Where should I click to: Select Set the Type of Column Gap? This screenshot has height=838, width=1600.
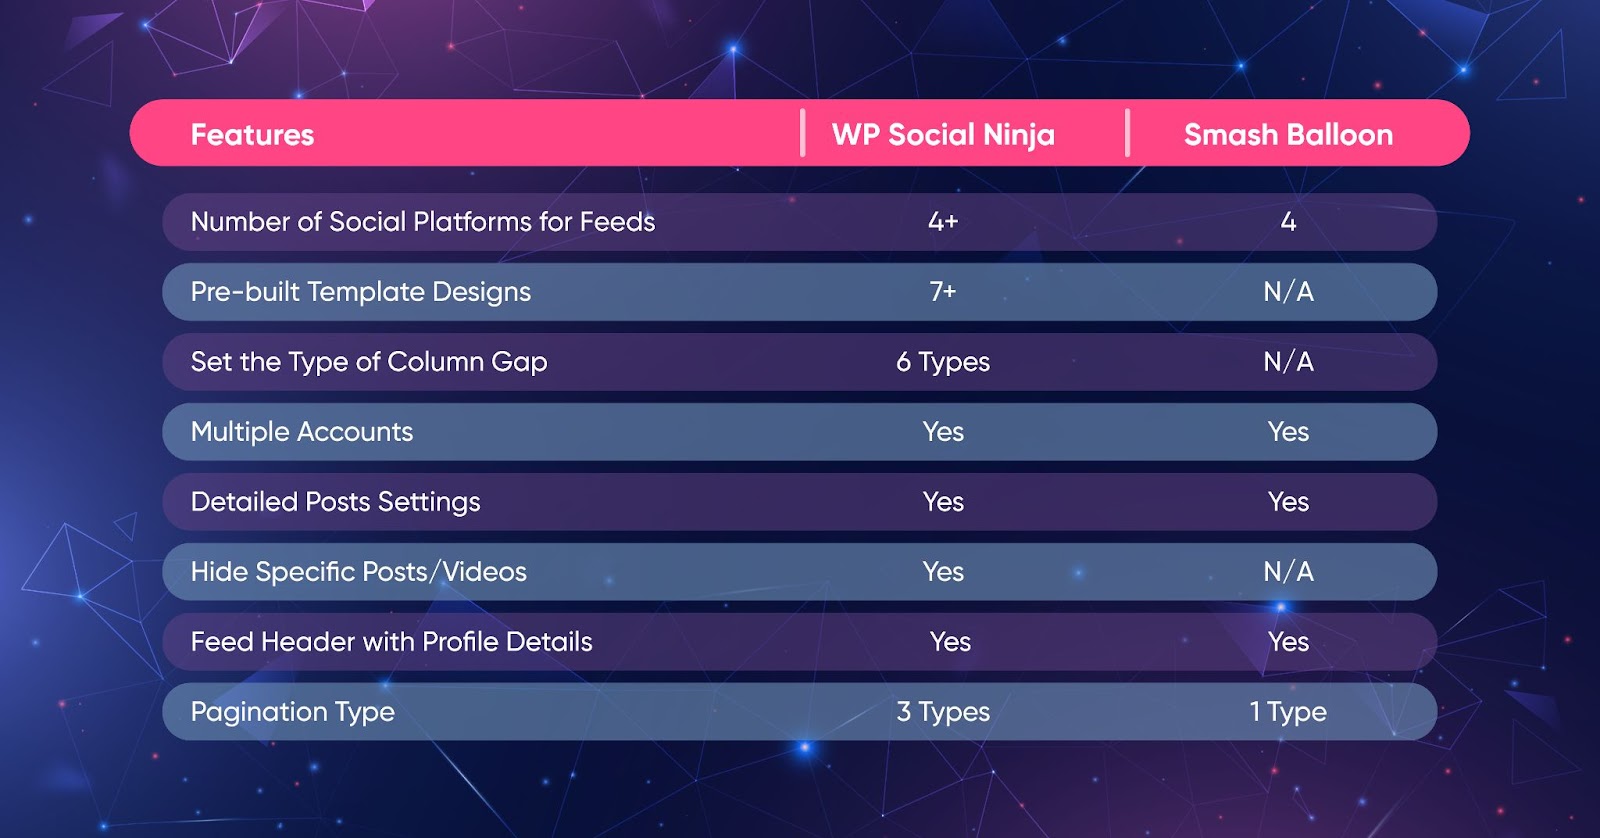coord(369,362)
